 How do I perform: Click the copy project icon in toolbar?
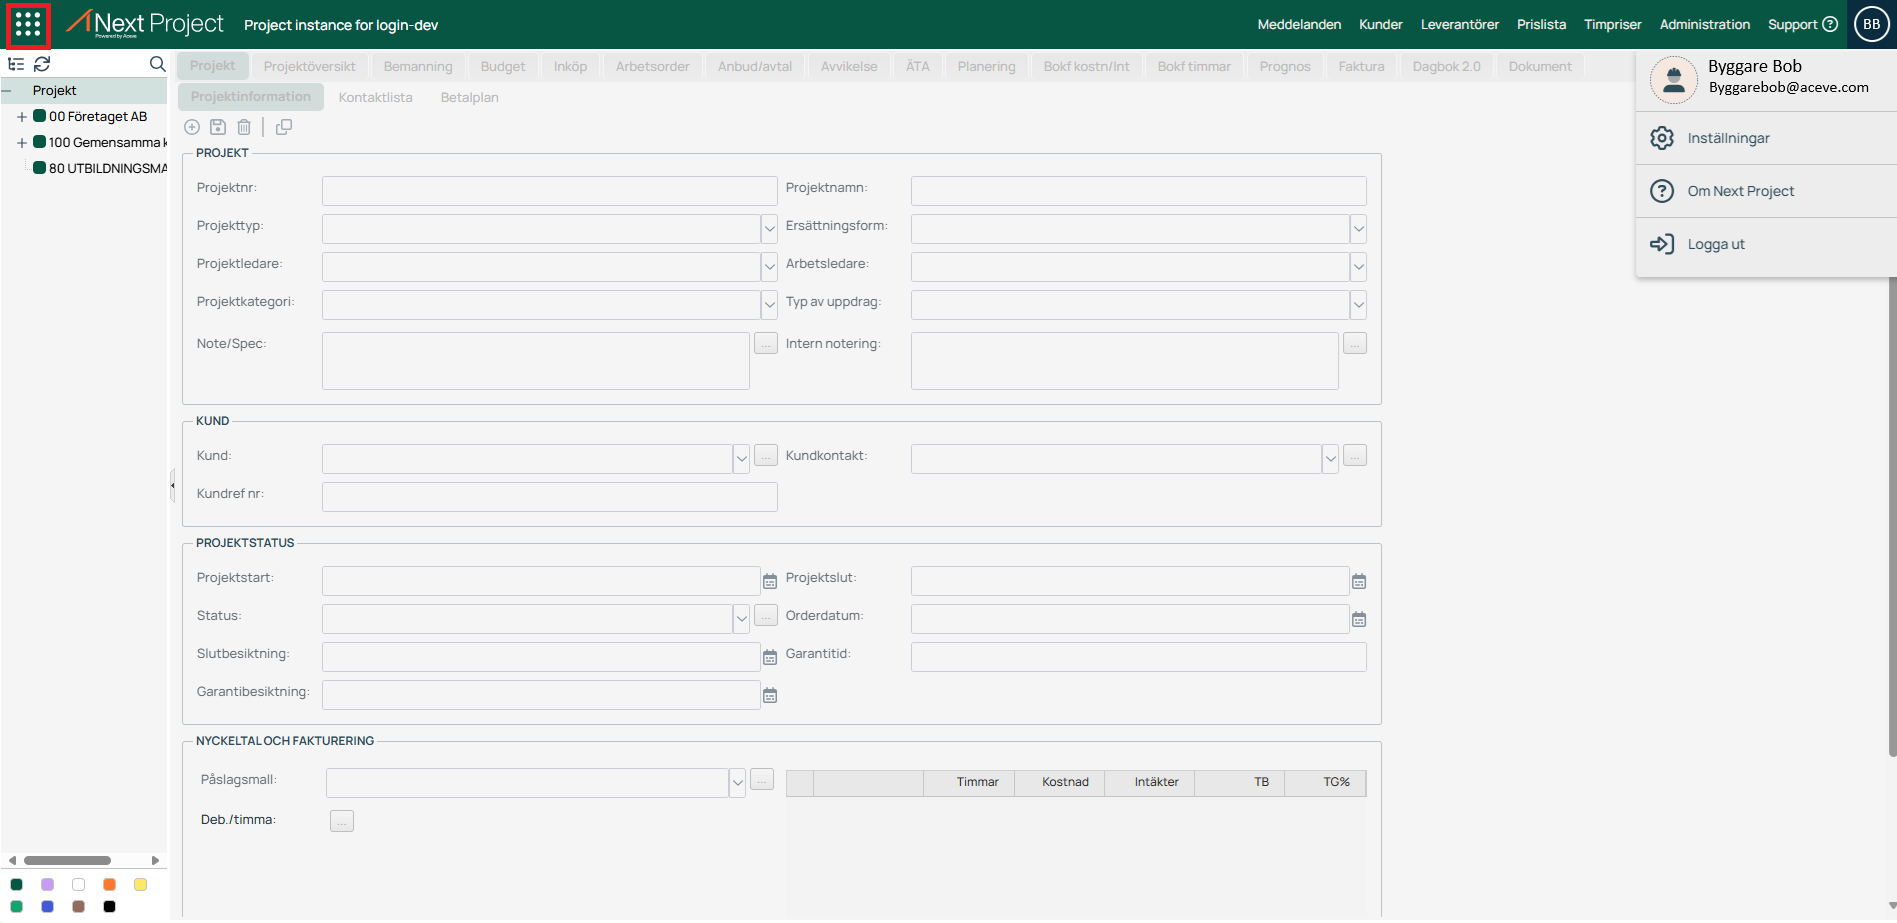pos(284,127)
